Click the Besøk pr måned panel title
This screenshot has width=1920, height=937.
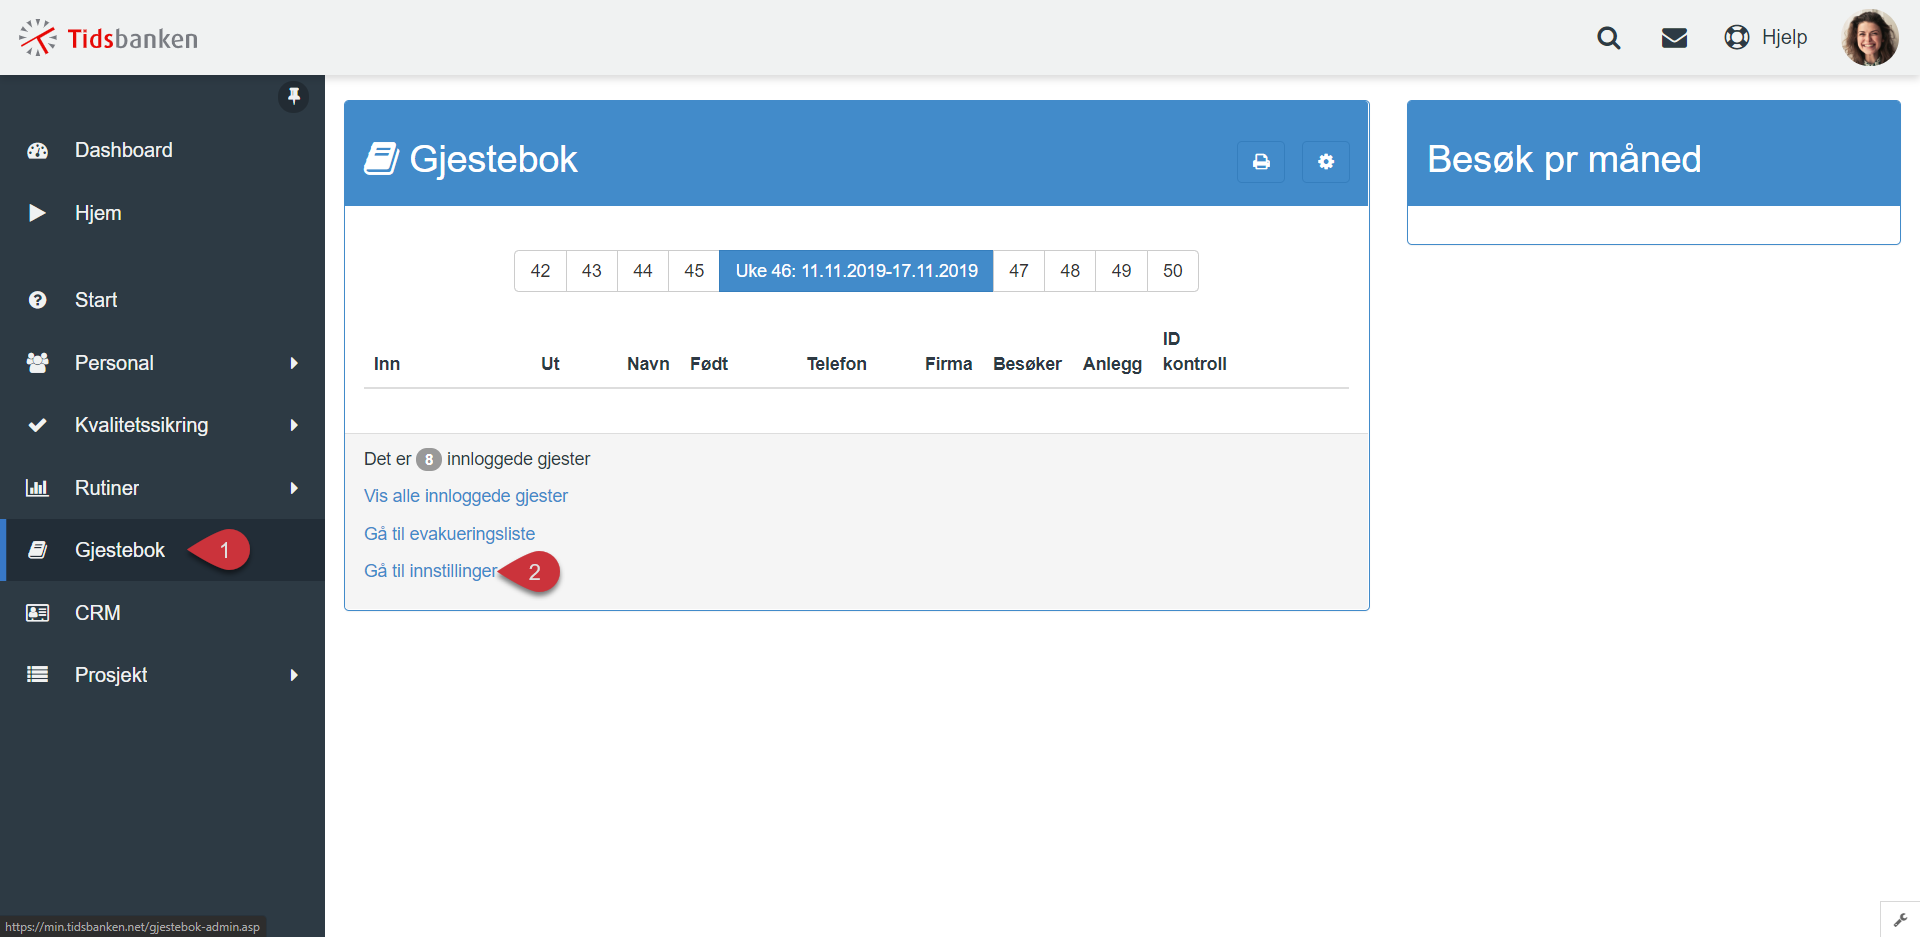(1564, 159)
